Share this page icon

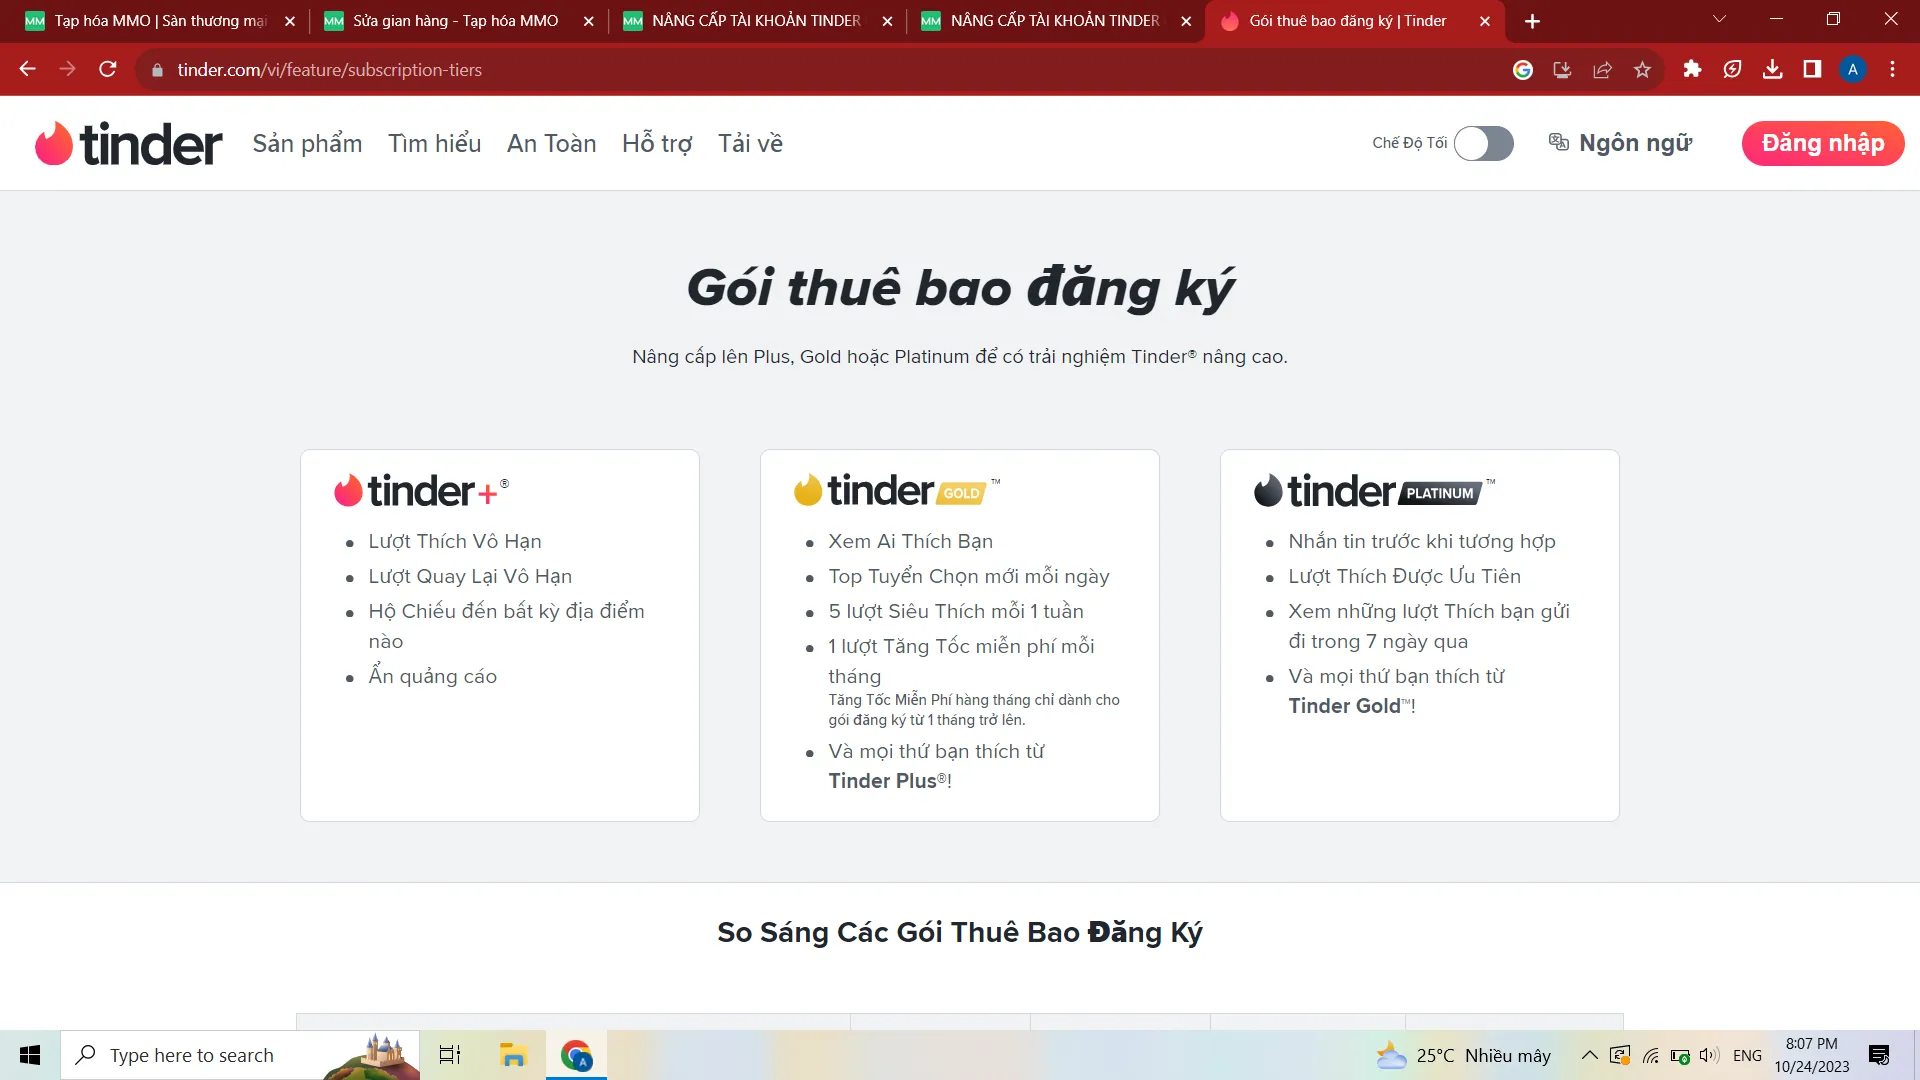(1602, 70)
